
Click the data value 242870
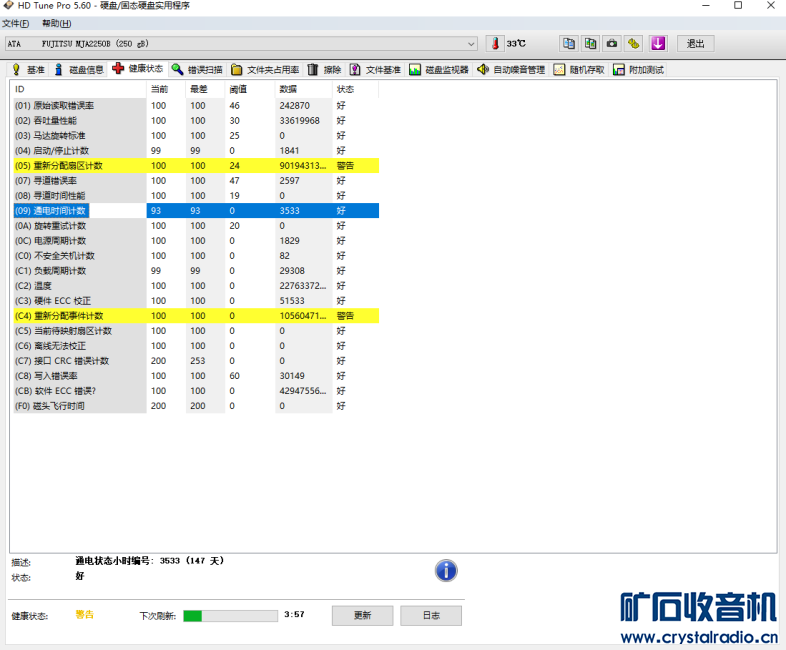tap(295, 106)
